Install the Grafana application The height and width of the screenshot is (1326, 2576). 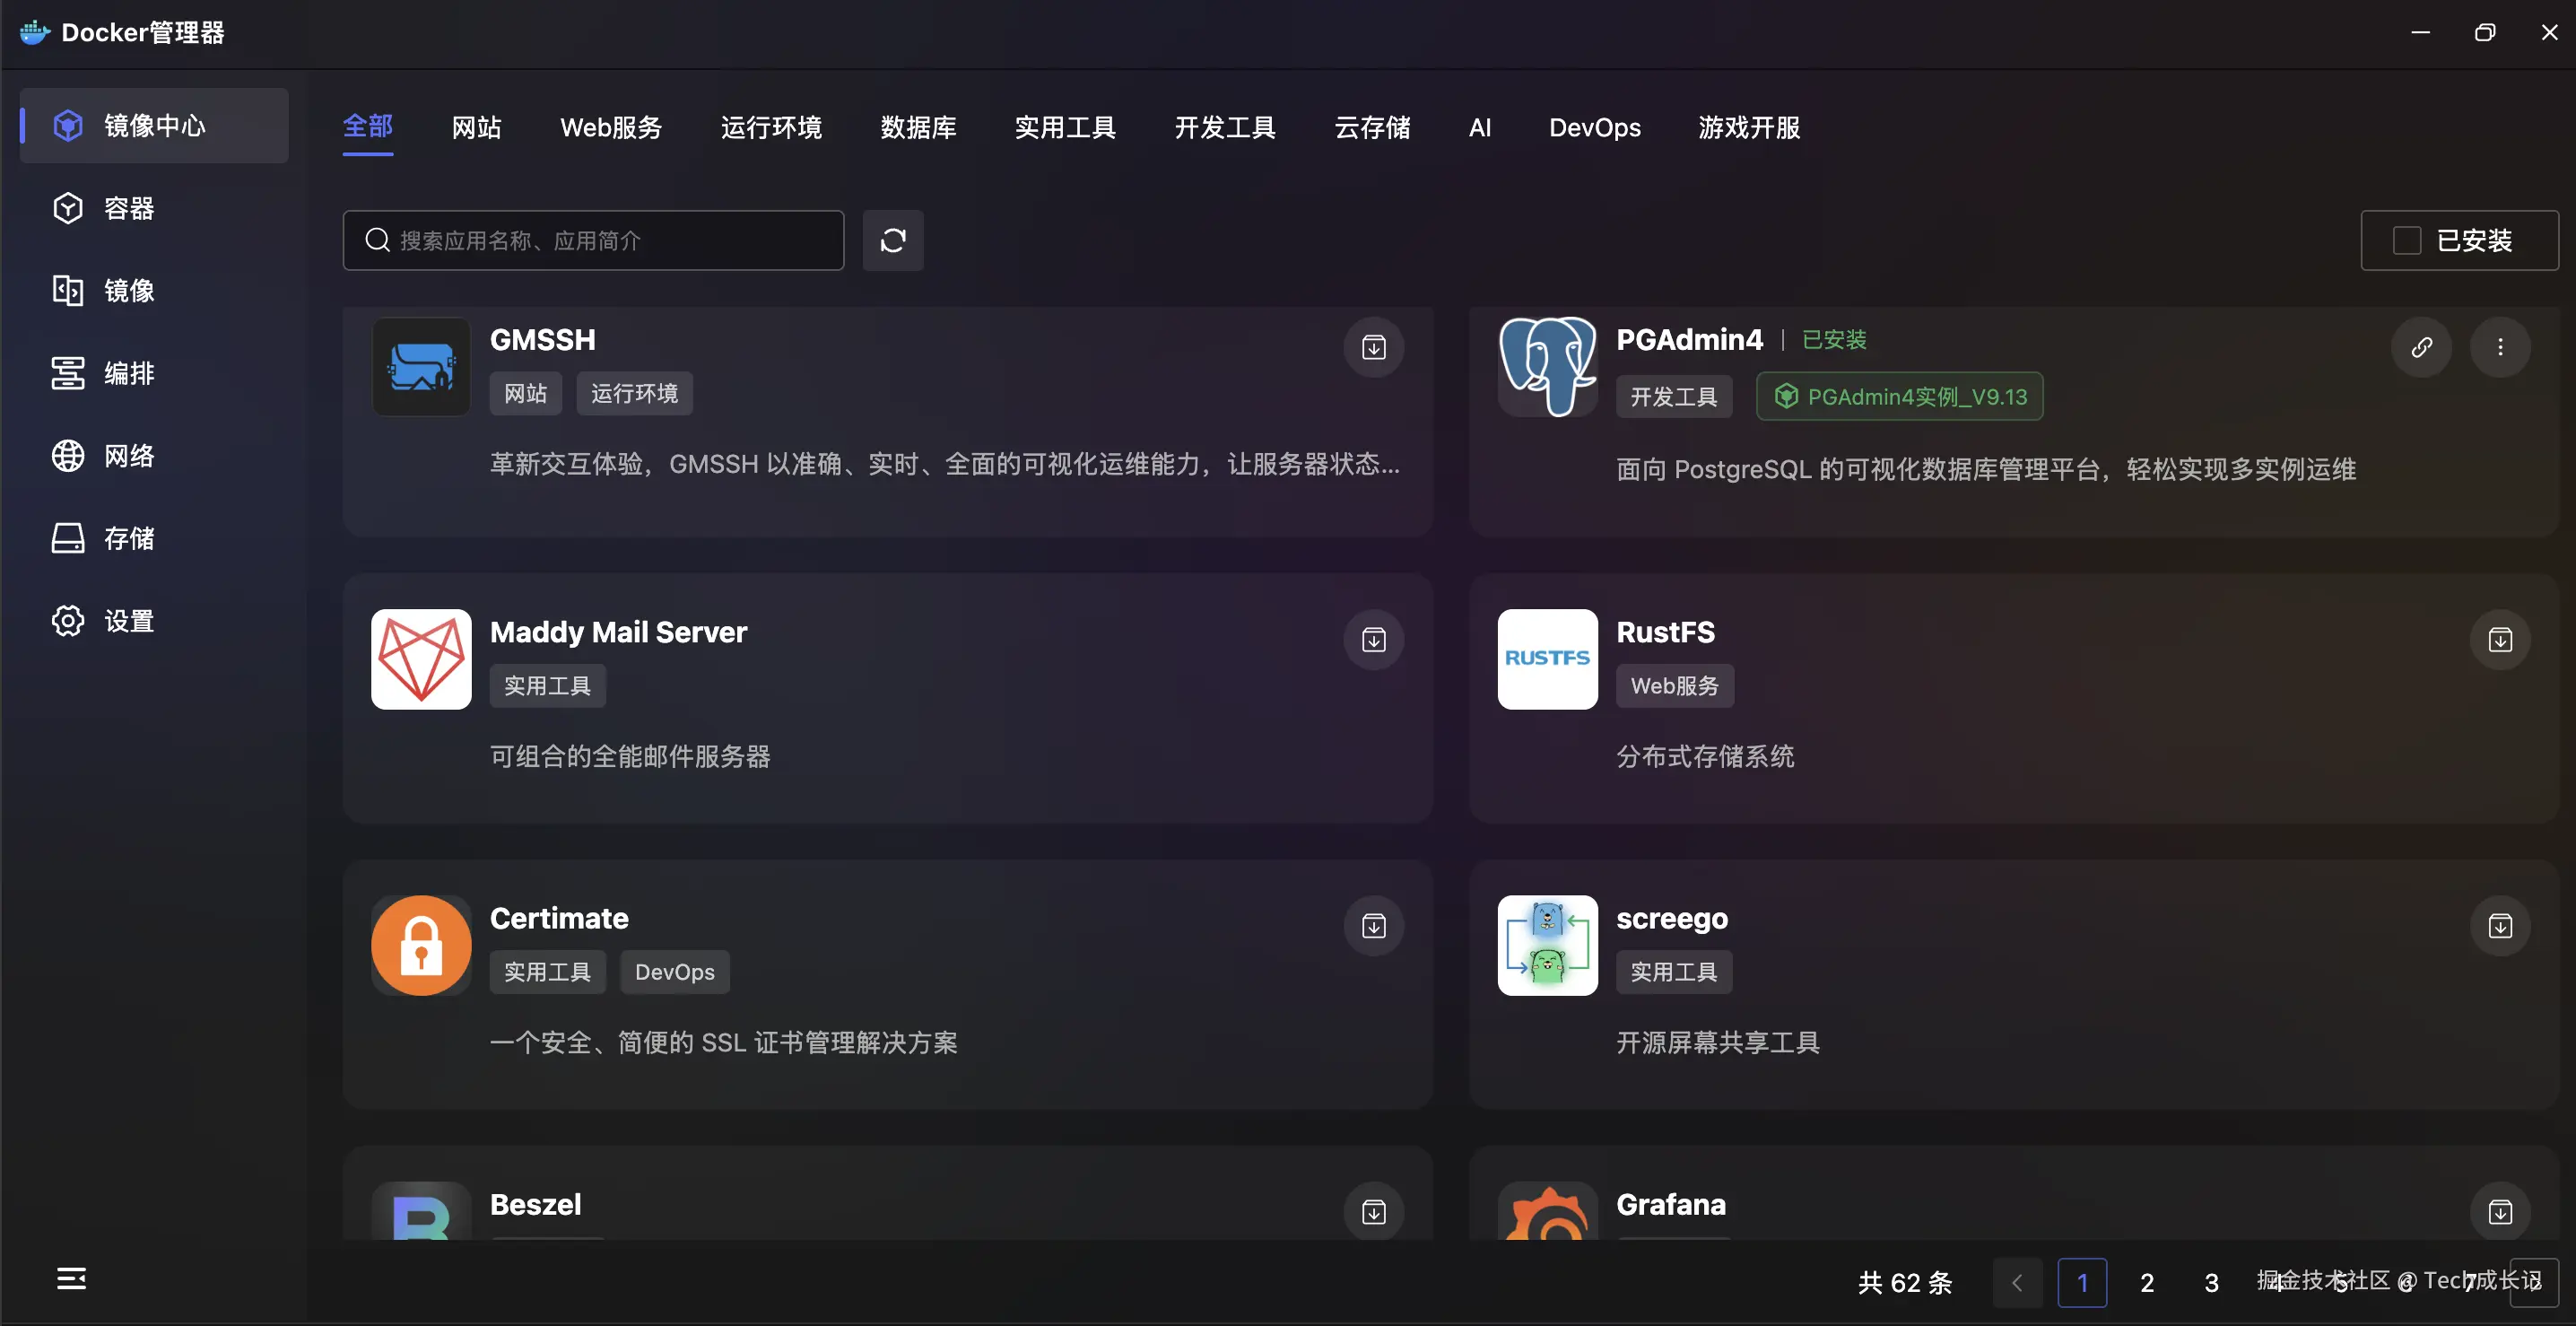(2499, 1212)
